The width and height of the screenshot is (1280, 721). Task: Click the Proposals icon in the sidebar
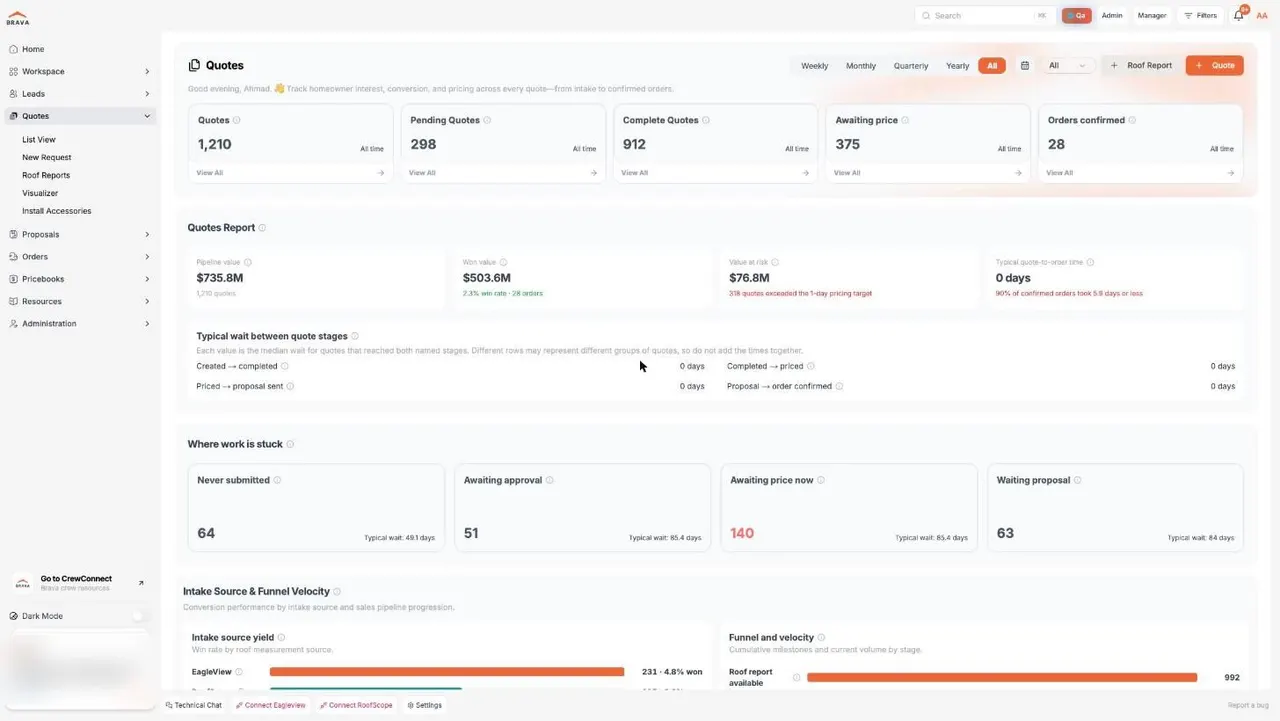[x=13, y=235]
